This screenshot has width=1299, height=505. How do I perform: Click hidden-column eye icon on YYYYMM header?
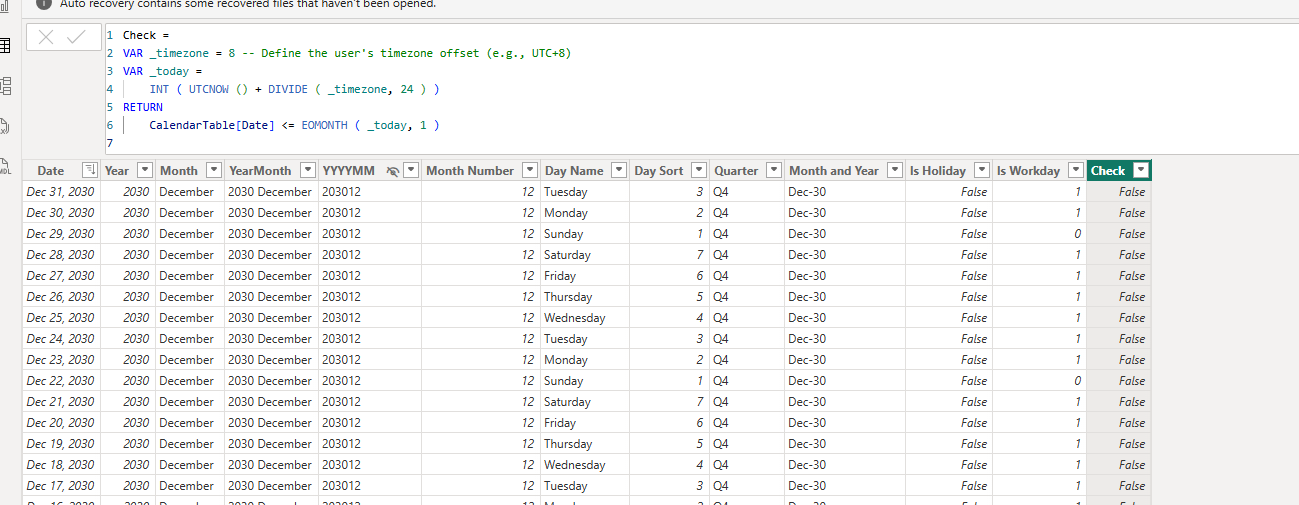(393, 171)
